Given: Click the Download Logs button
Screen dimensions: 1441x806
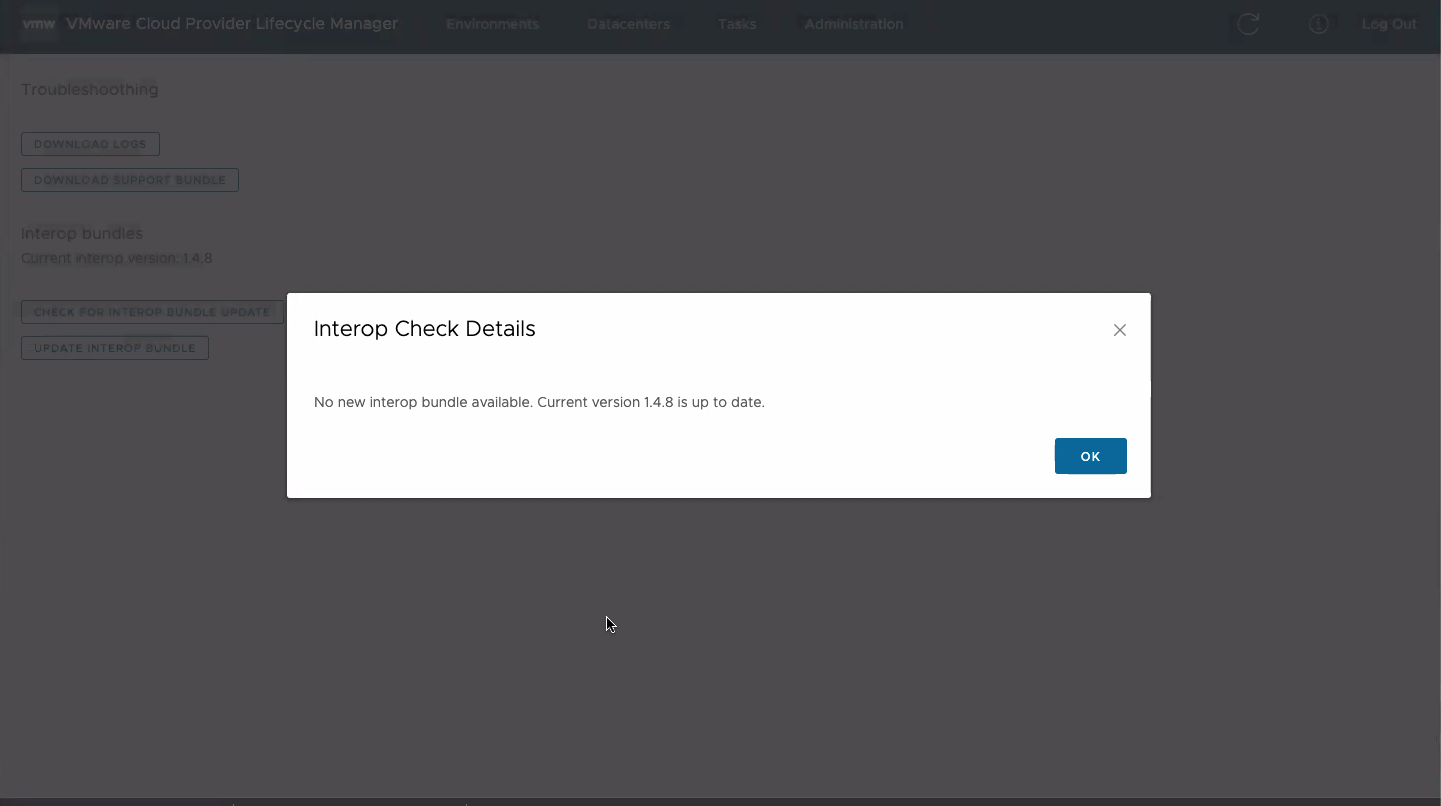Looking at the screenshot, I should (90, 144).
